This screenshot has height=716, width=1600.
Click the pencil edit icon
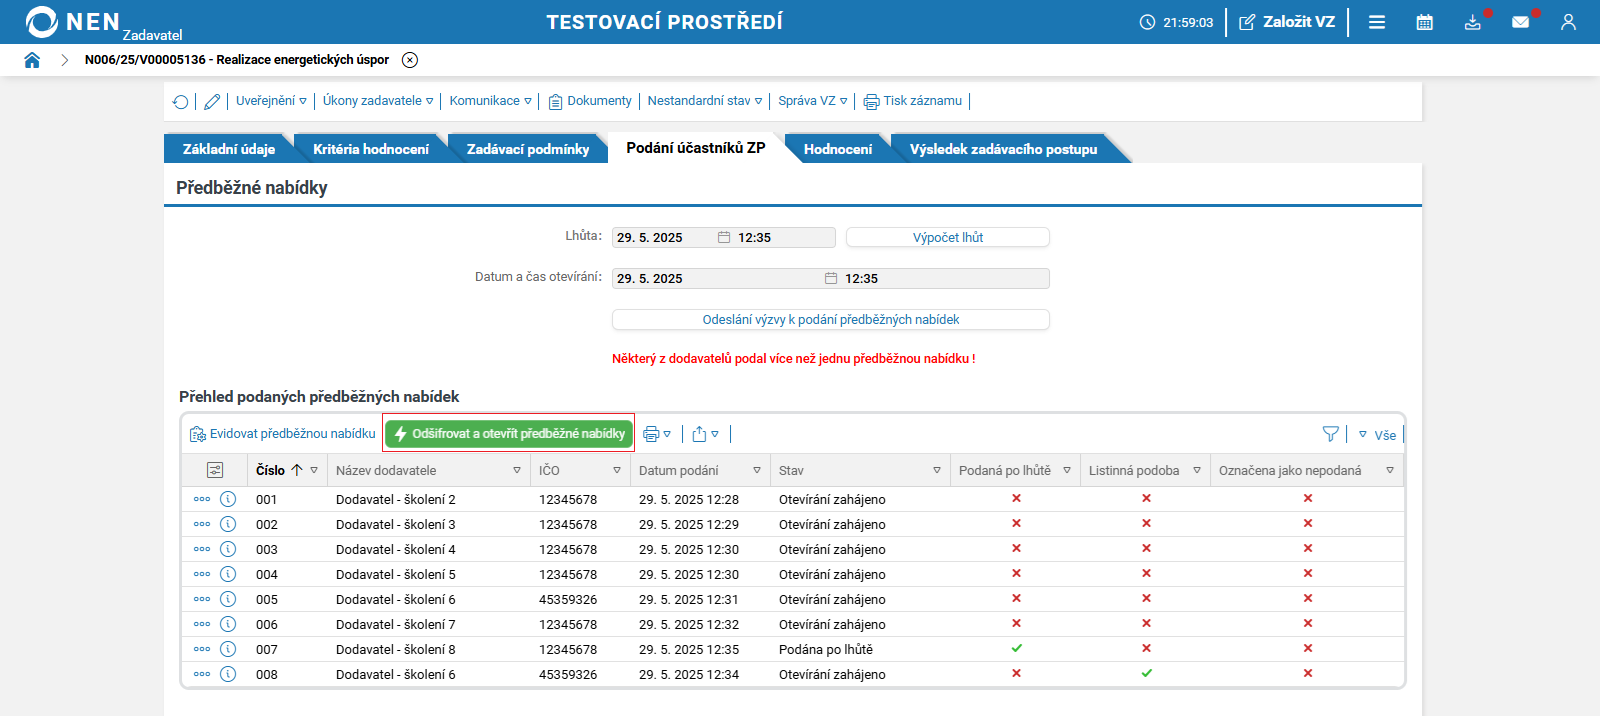pos(212,101)
